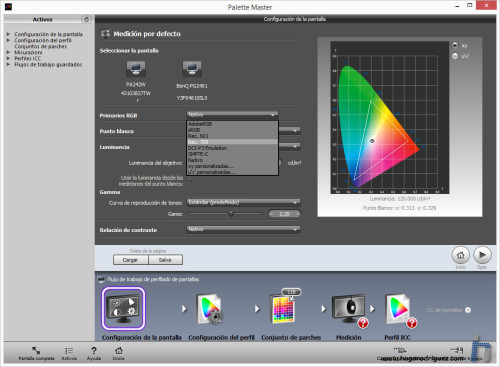Open Configuración de la pantalla workflow step
This screenshot has width=500, height=367.
124,308
